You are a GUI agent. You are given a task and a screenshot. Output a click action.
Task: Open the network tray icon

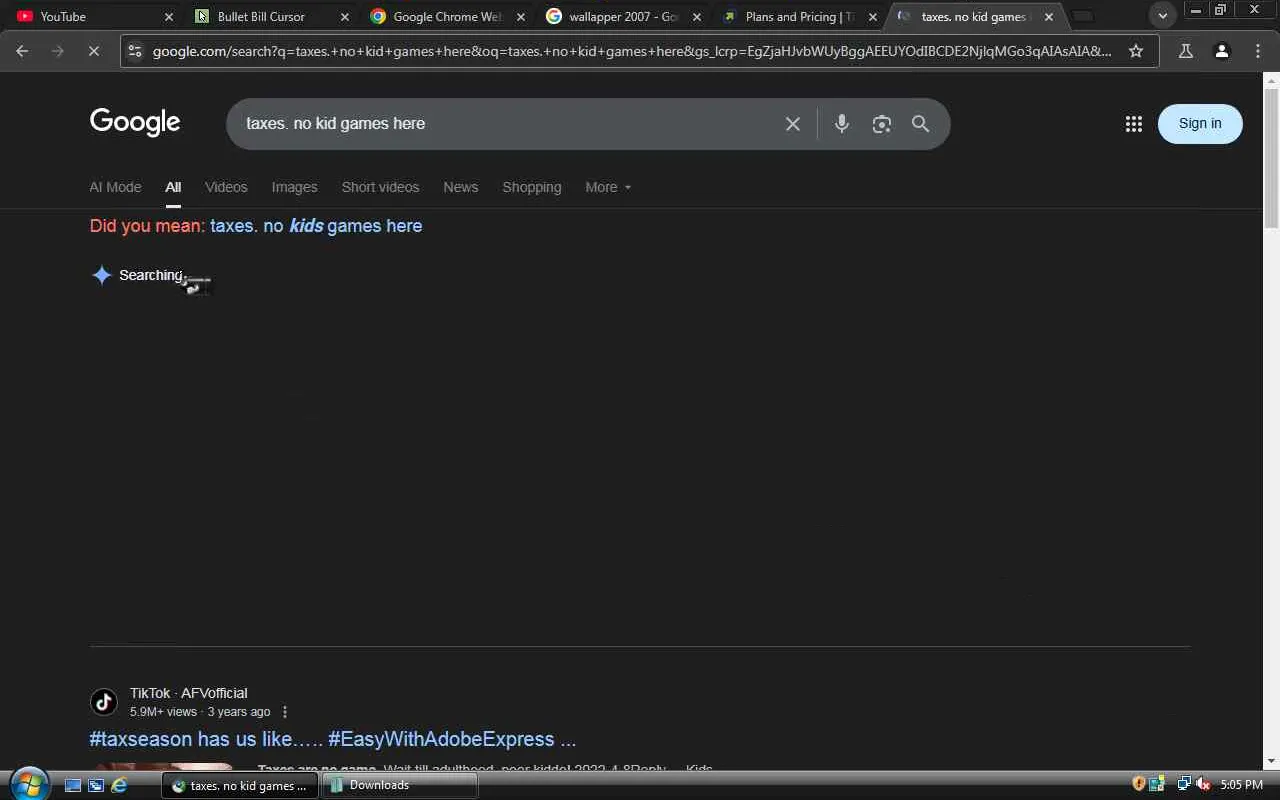tap(1184, 784)
